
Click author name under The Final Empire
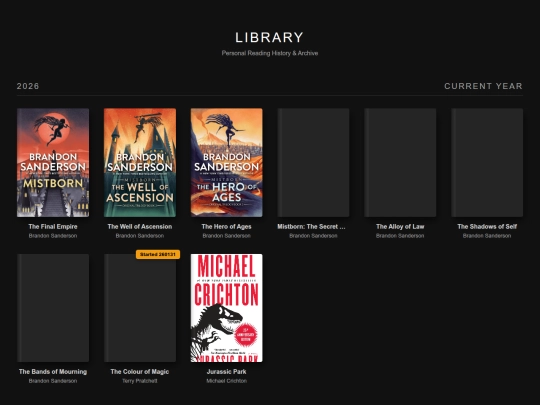coord(53,236)
